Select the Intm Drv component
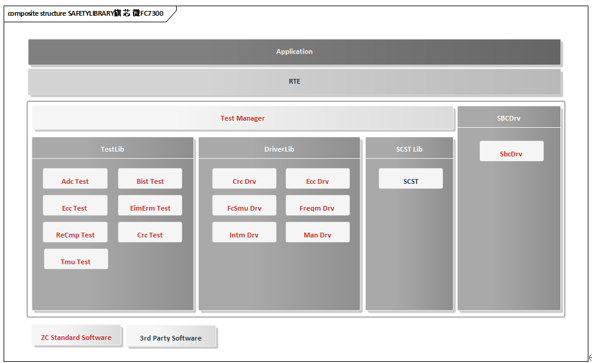This screenshot has width=592, height=363. tap(244, 232)
